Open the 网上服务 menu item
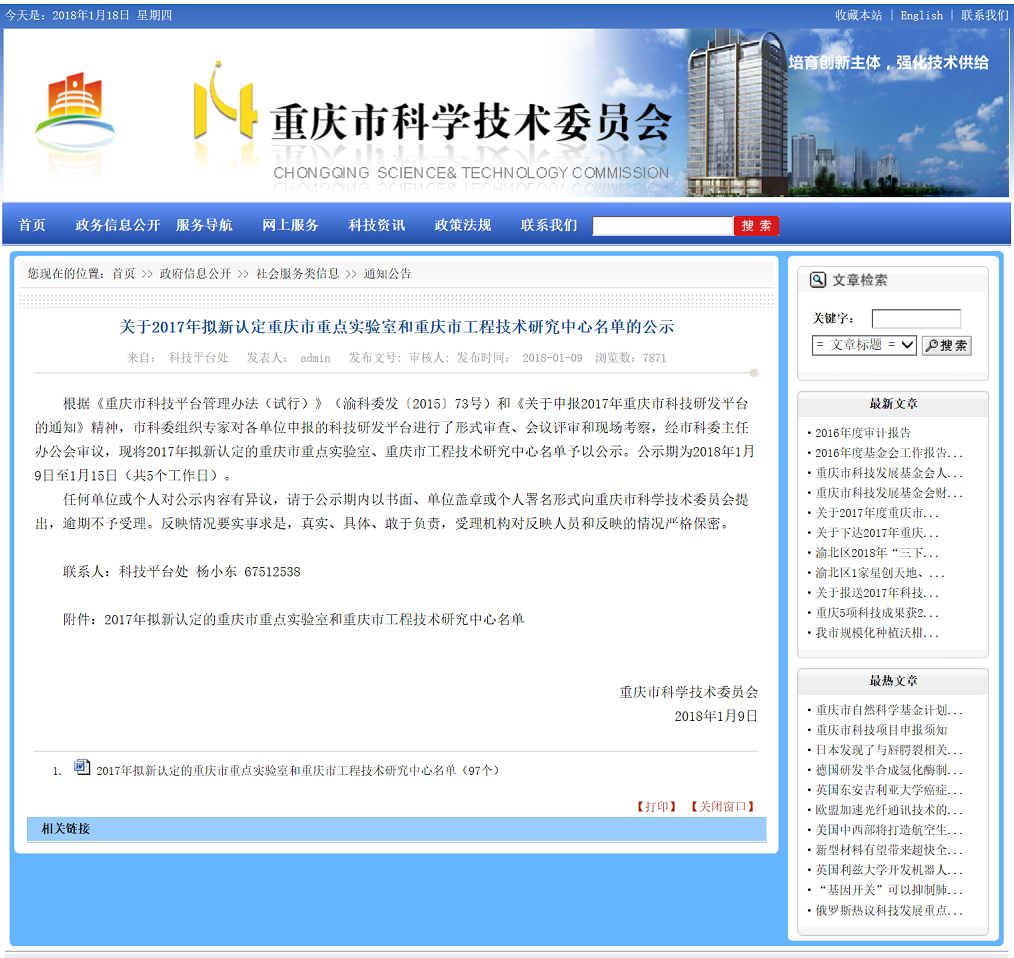The image size is (1014, 958). tap(290, 225)
